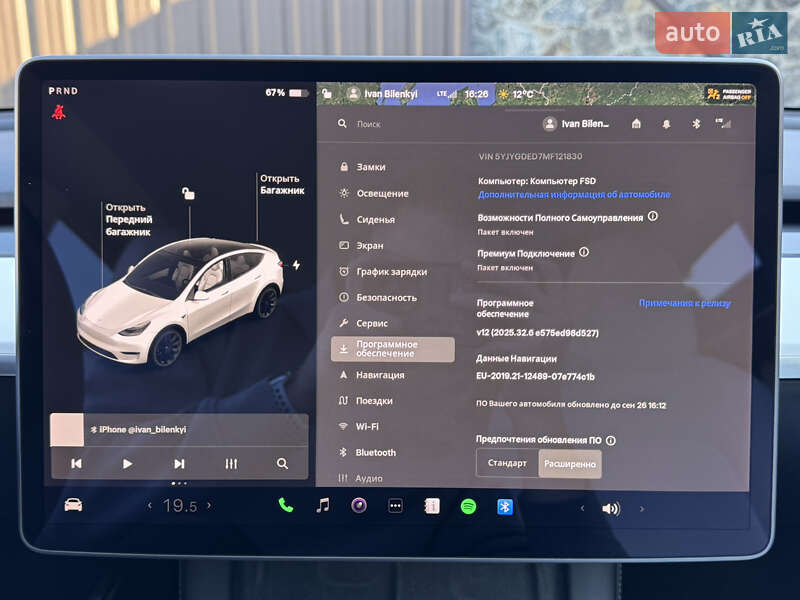Increase cabin temperature above 19.5
The width and height of the screenshot is (800, 600).
pos(209,505)
